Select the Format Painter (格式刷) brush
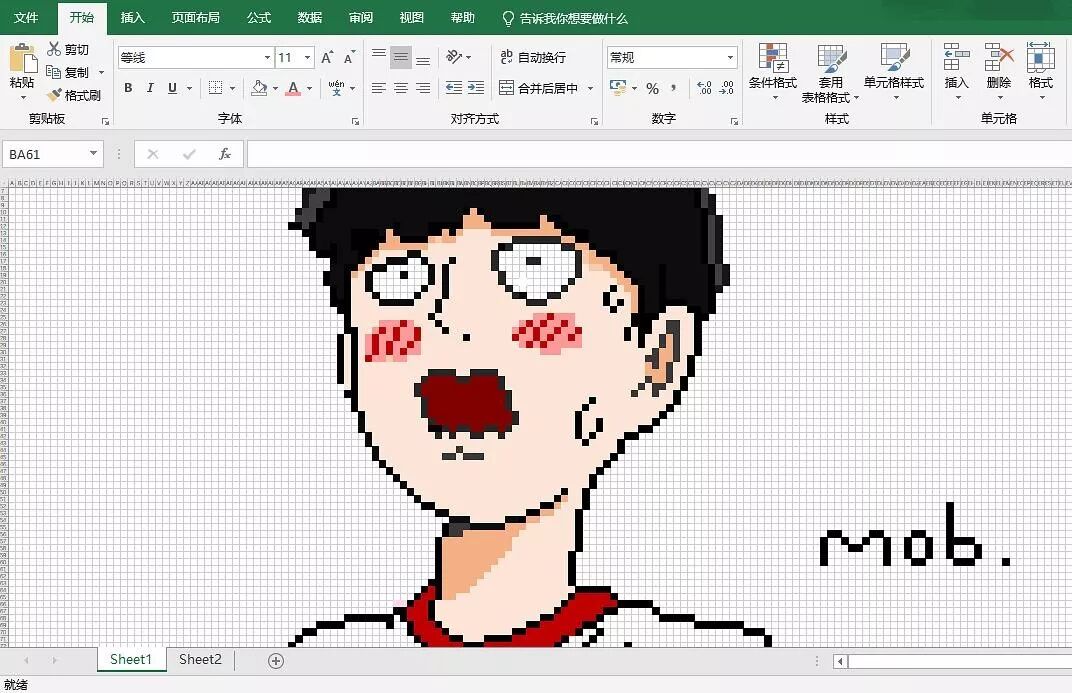 tap(55, 95)
